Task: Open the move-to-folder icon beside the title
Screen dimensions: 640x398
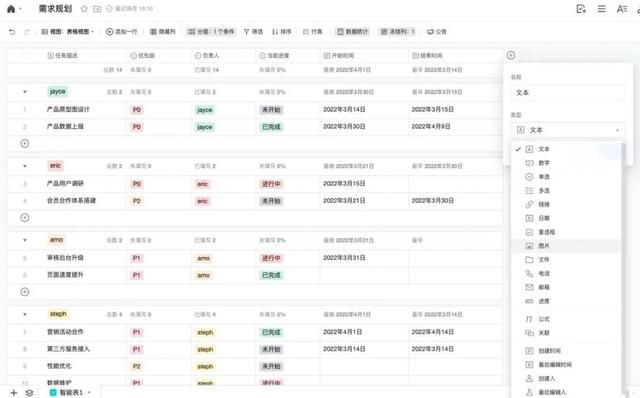Action: [x=97, y=9]
